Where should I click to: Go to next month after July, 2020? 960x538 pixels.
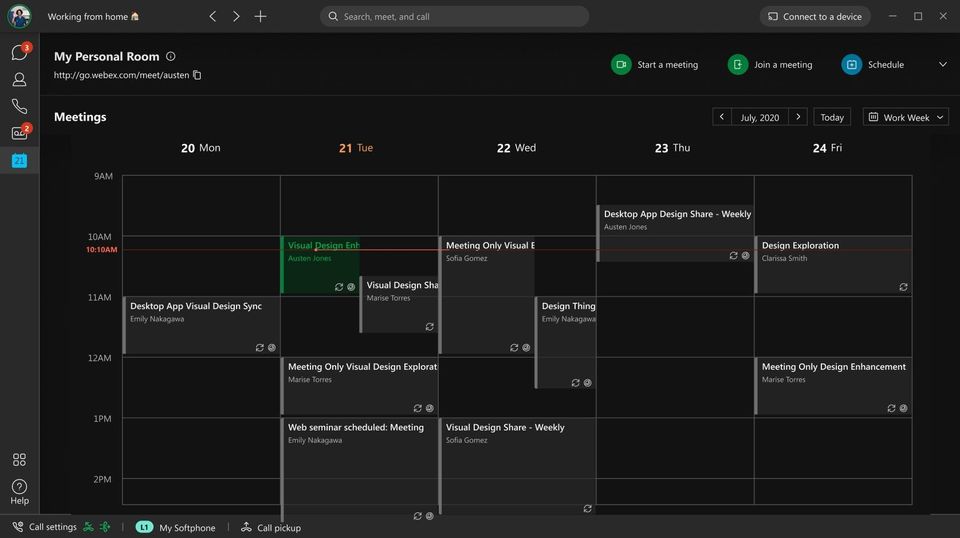point(798,117)
